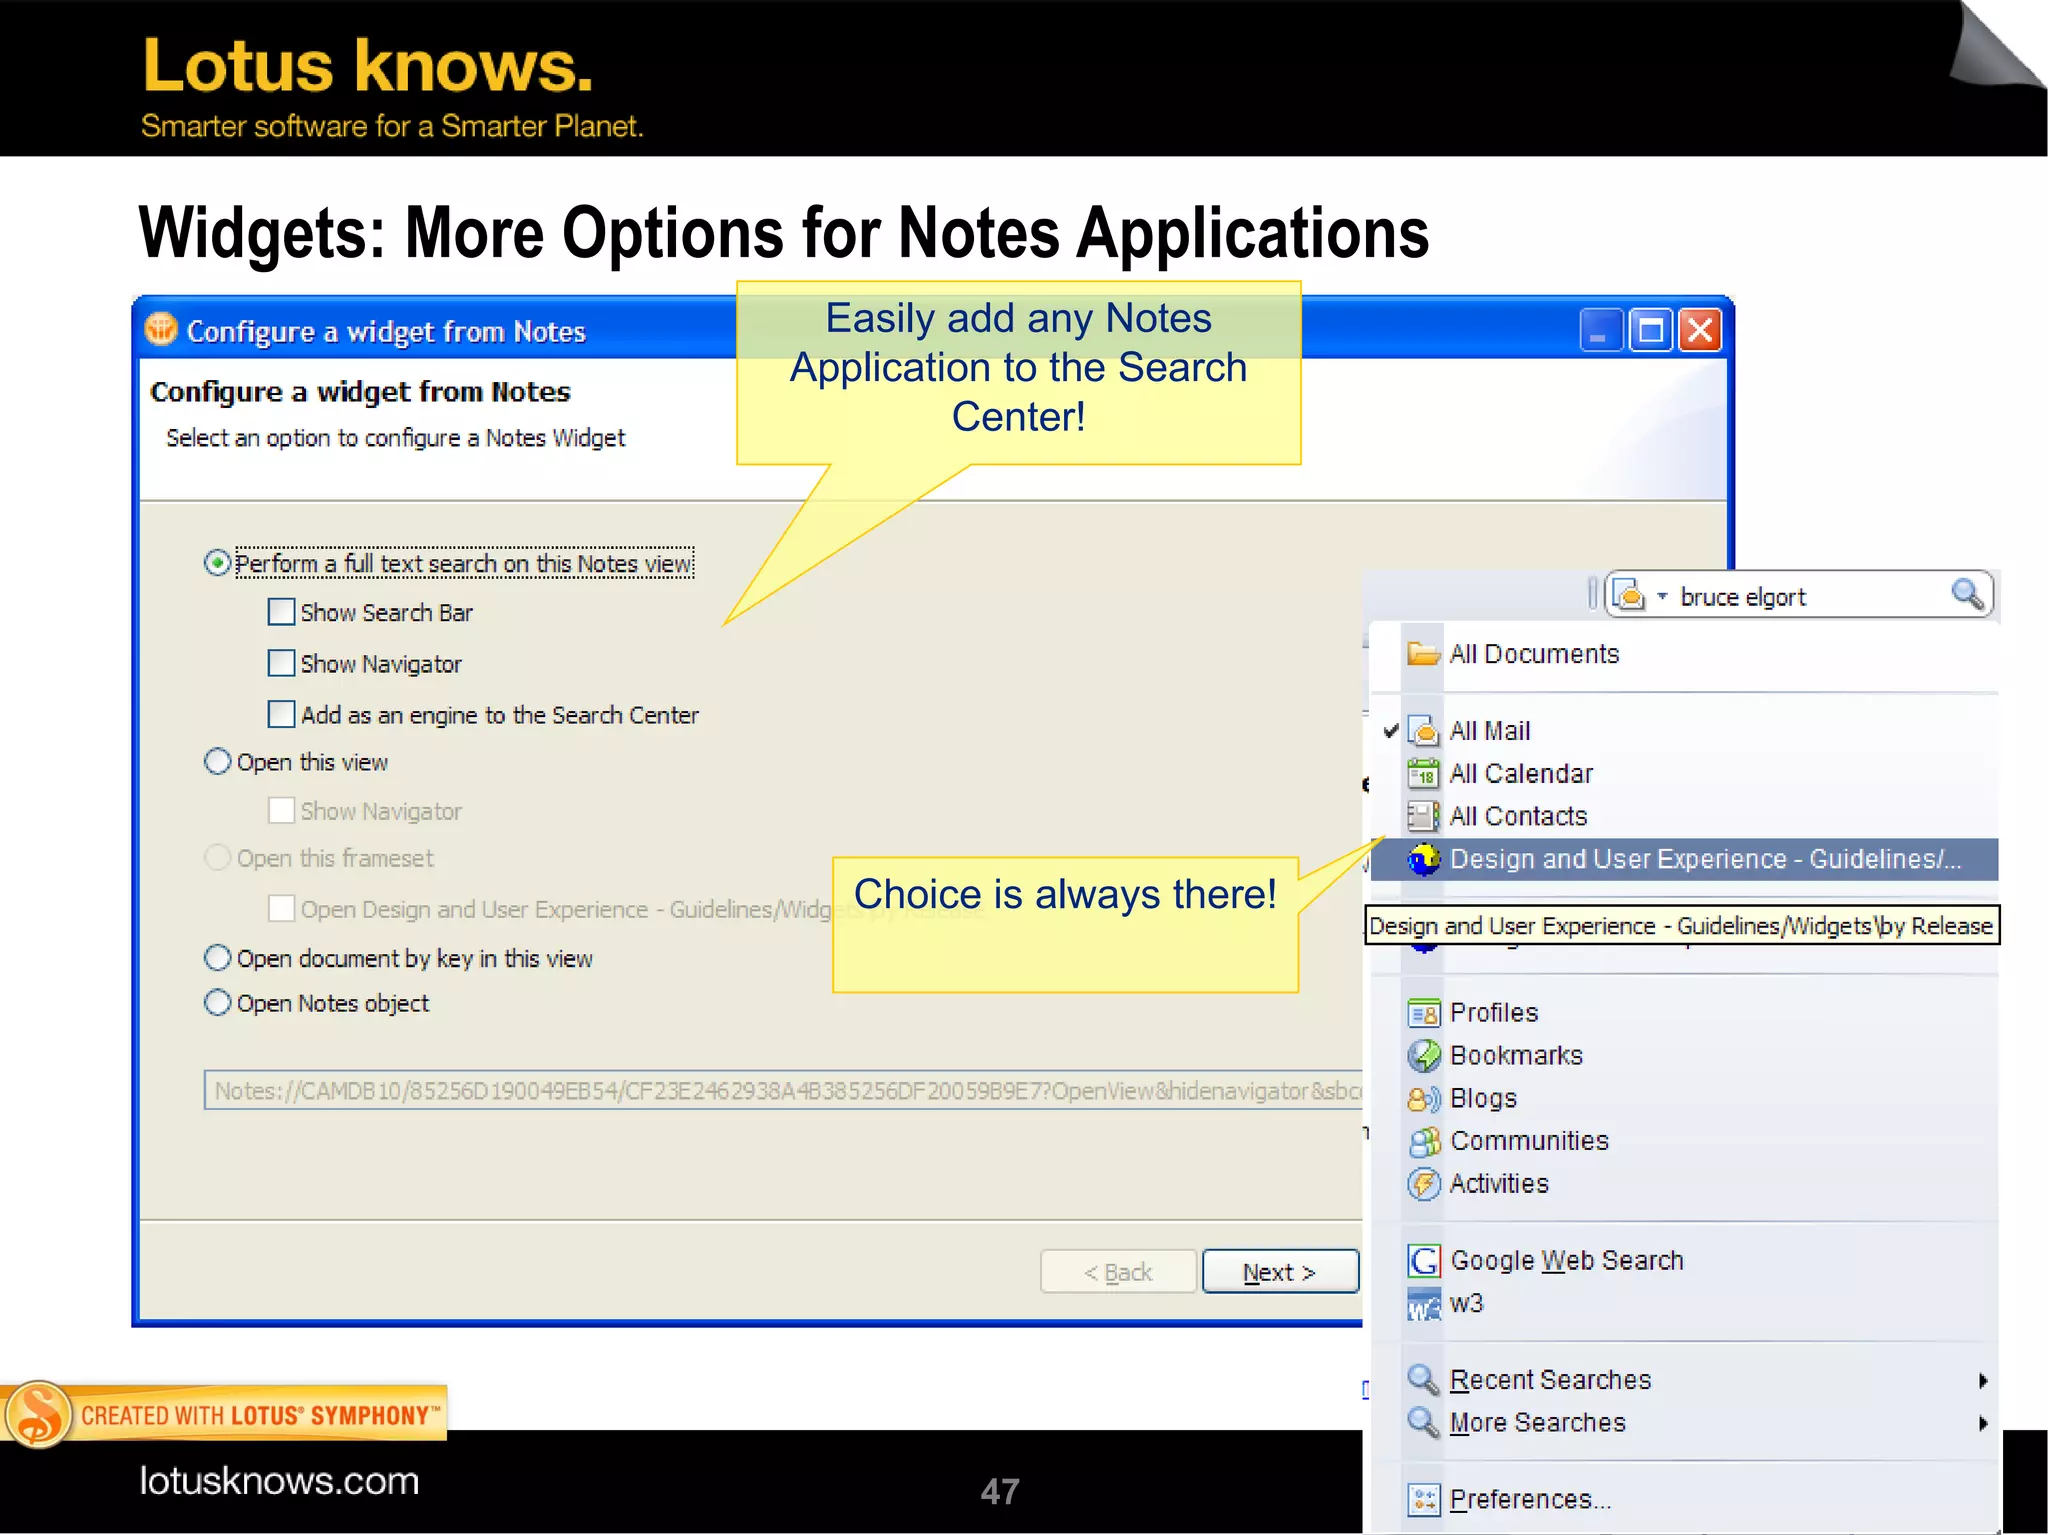Click the Google Web Search icon

pos(1423,1261)
